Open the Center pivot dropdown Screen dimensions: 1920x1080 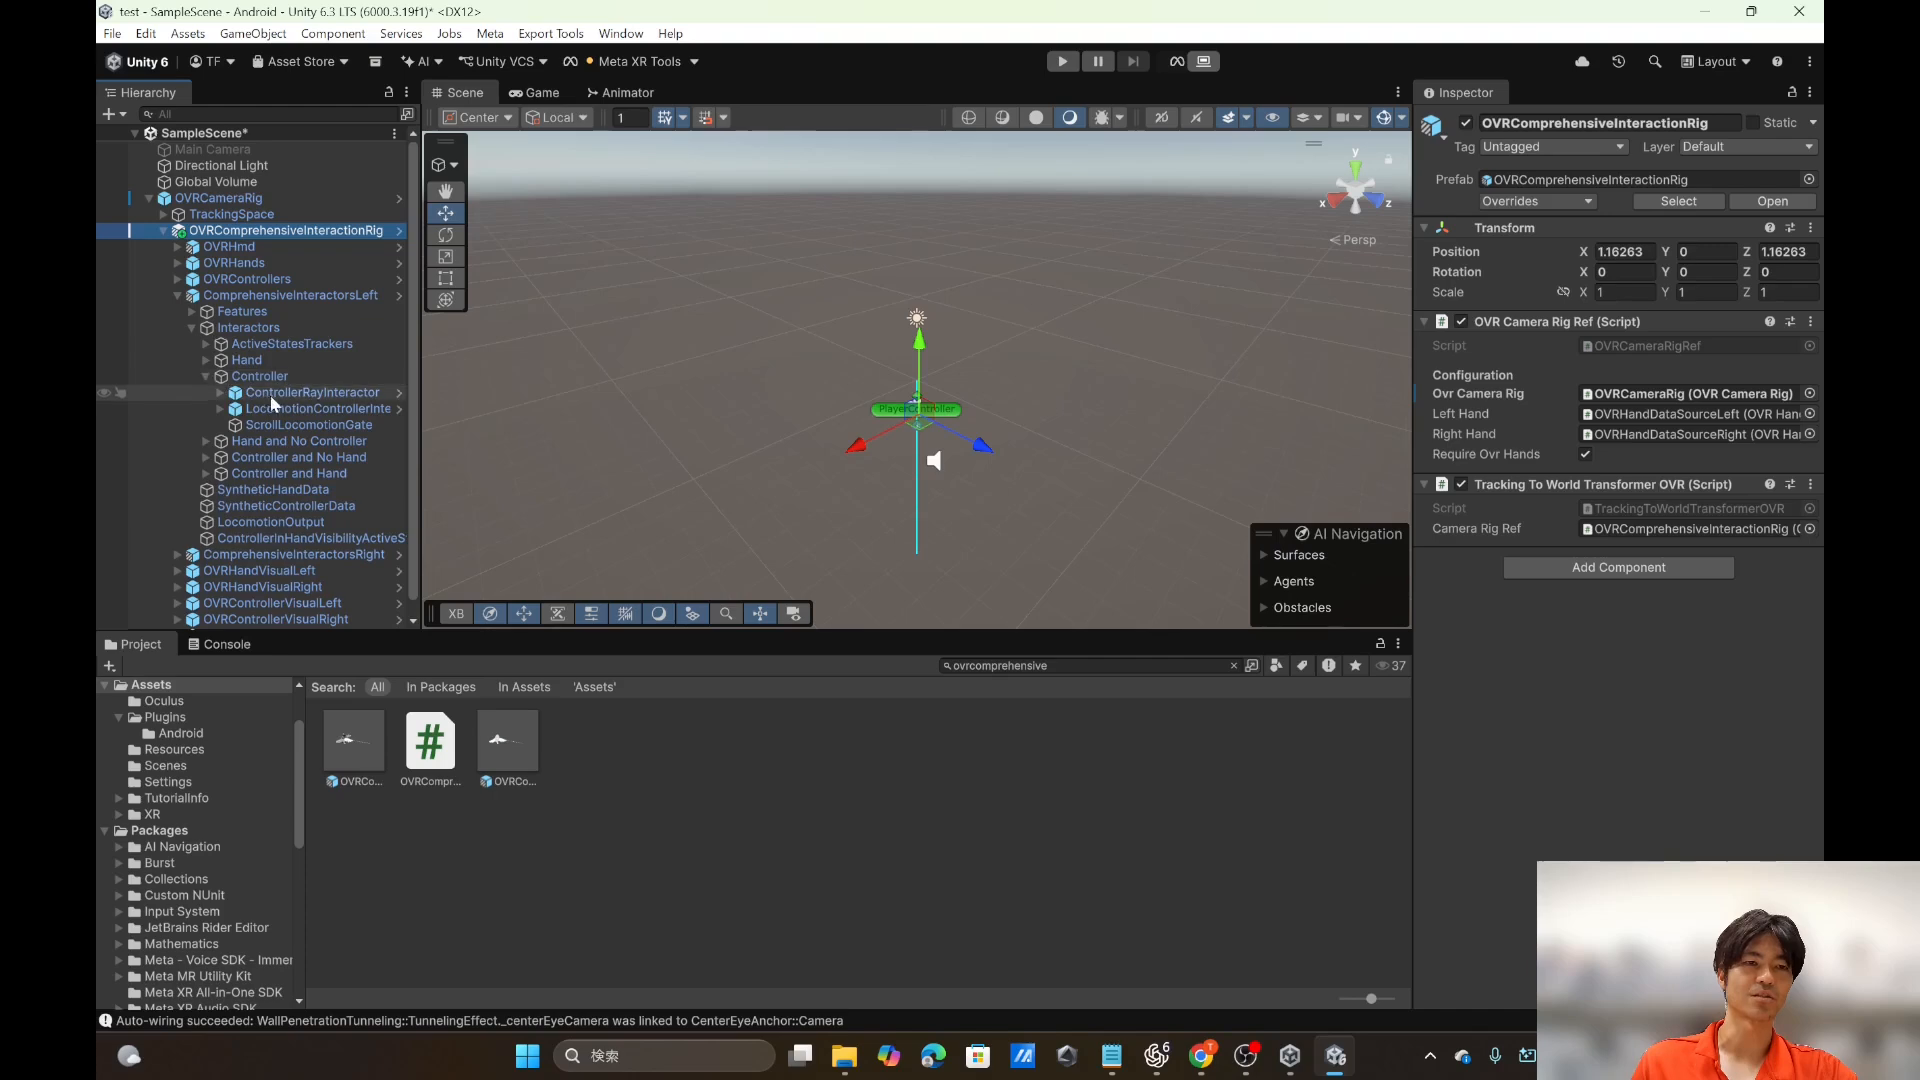coord(478,118)
